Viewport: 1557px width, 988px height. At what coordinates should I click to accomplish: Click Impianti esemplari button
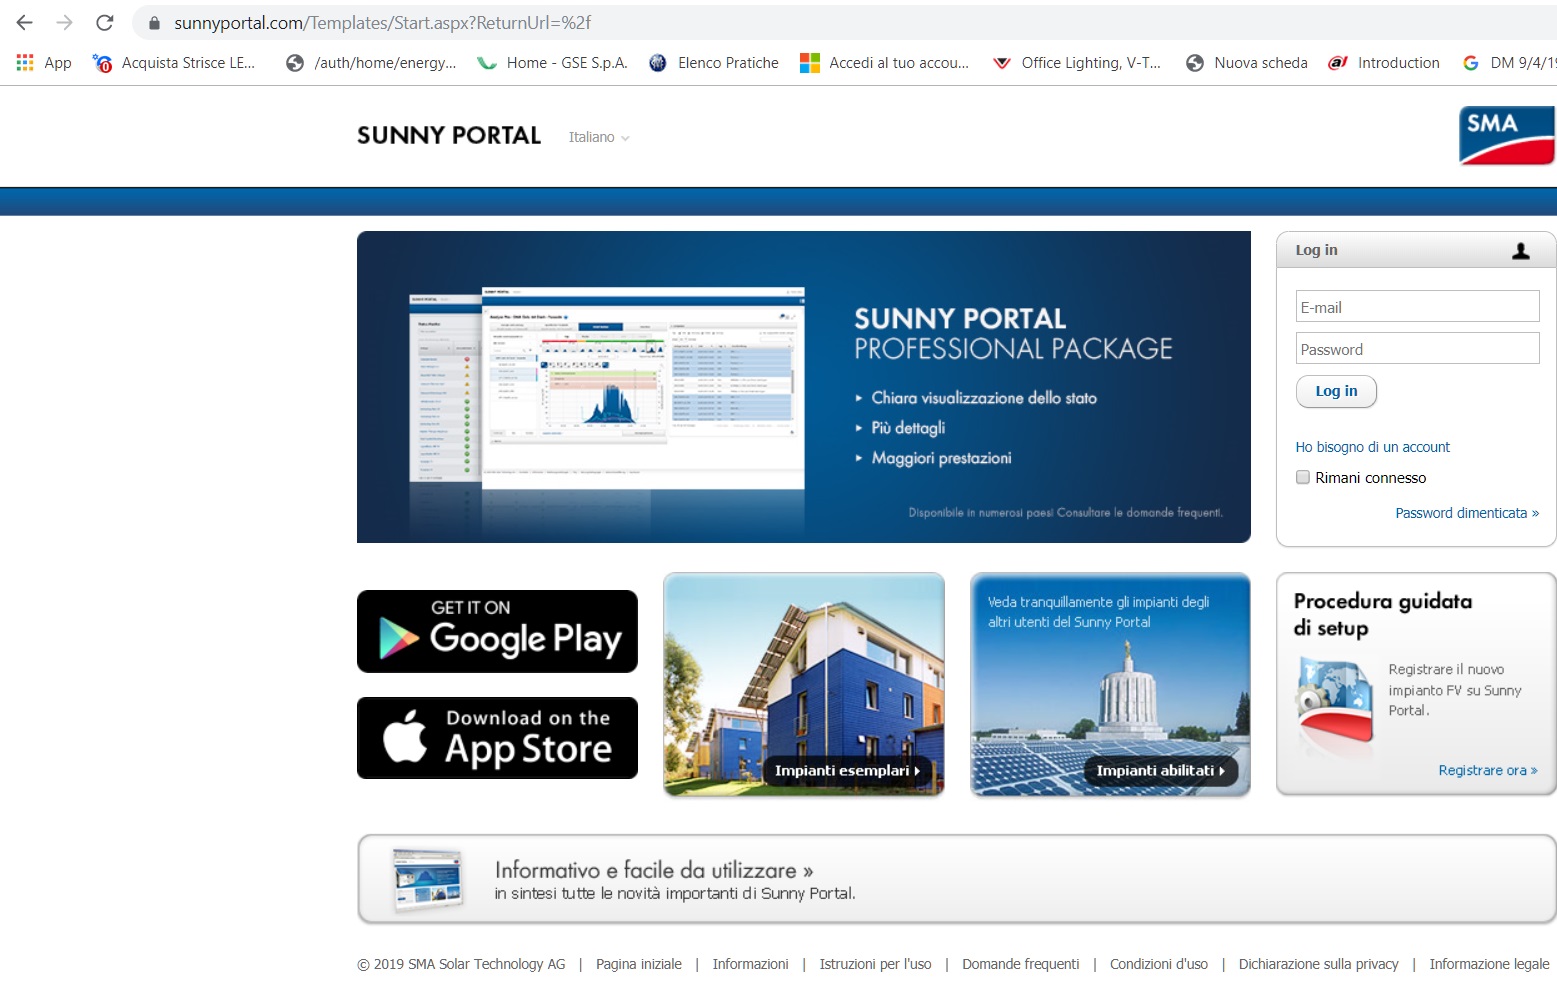pos(847,770)
